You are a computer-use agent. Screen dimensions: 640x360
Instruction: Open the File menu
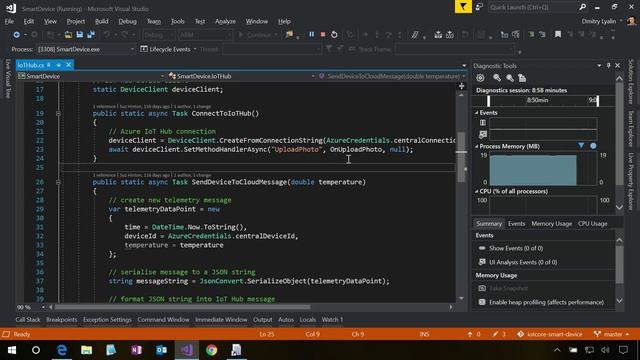[x=9, y=21]
